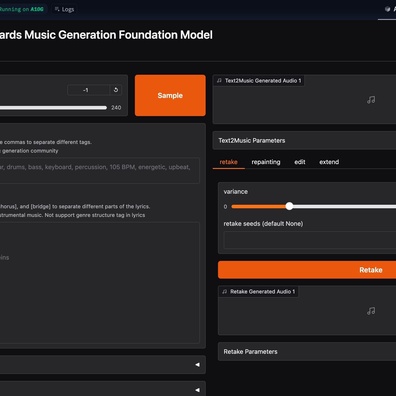Click the Logs icon in the top bar
396x396 pixels.
57,9
